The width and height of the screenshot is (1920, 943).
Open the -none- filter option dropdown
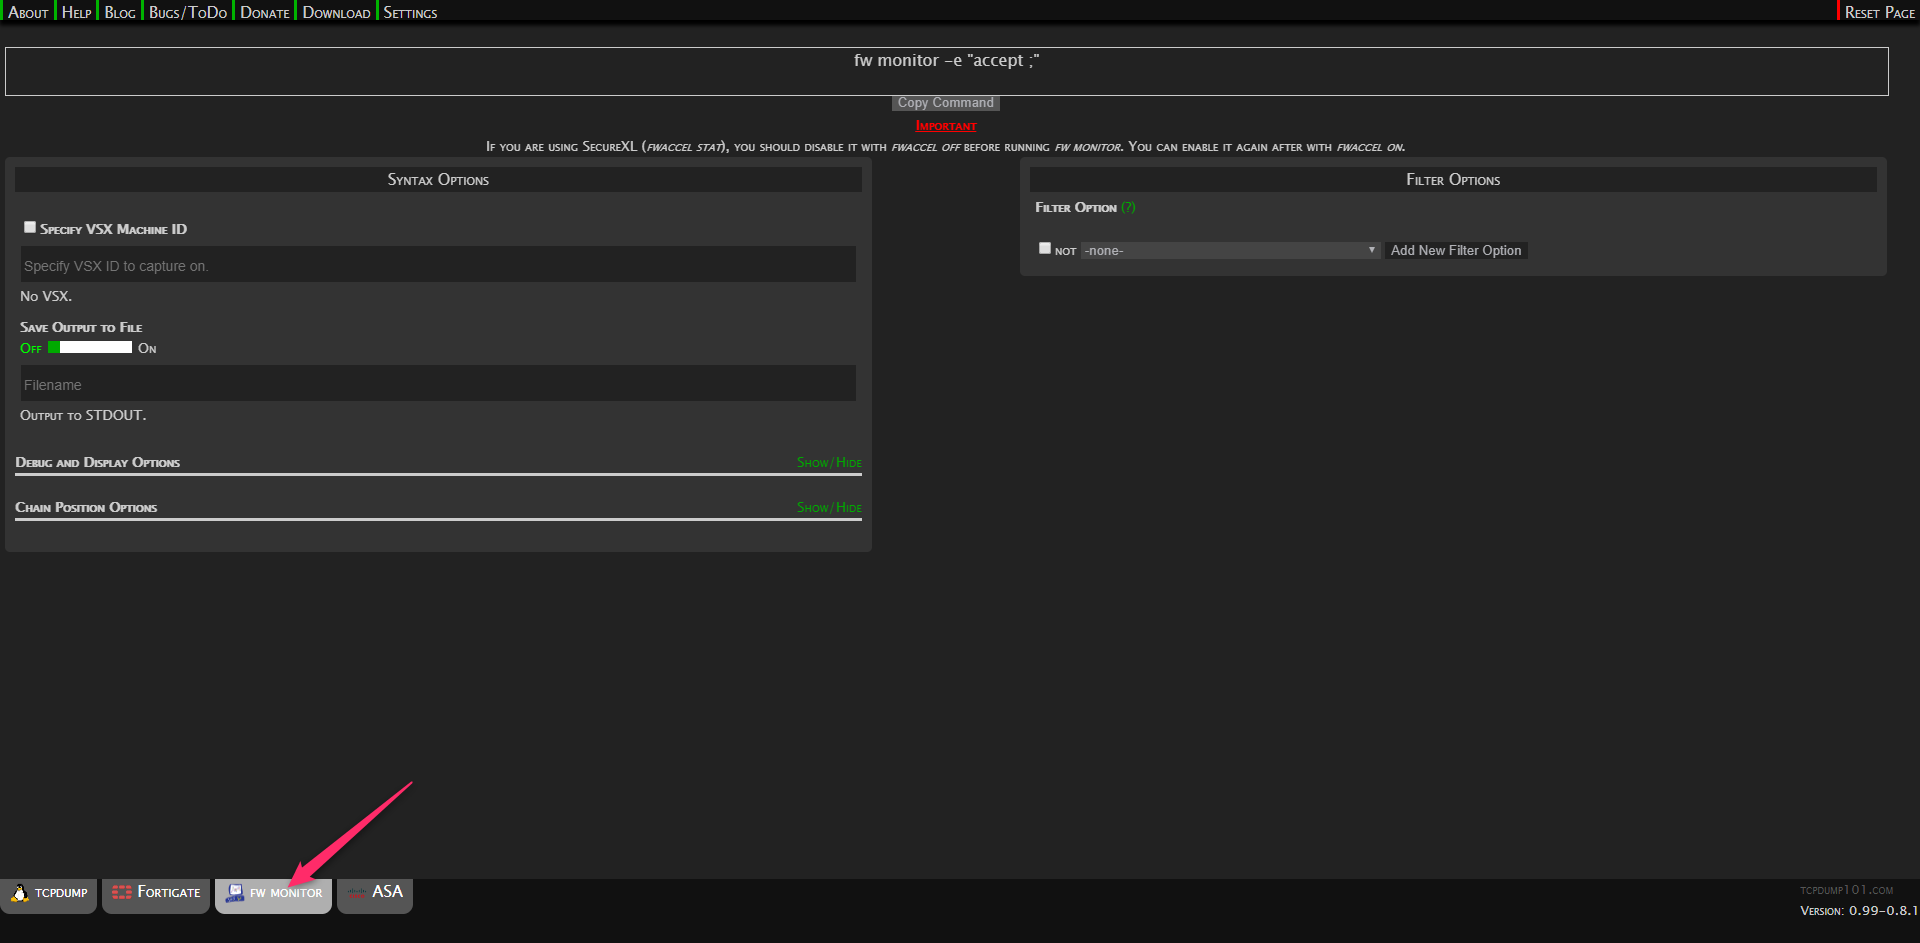1231,250
